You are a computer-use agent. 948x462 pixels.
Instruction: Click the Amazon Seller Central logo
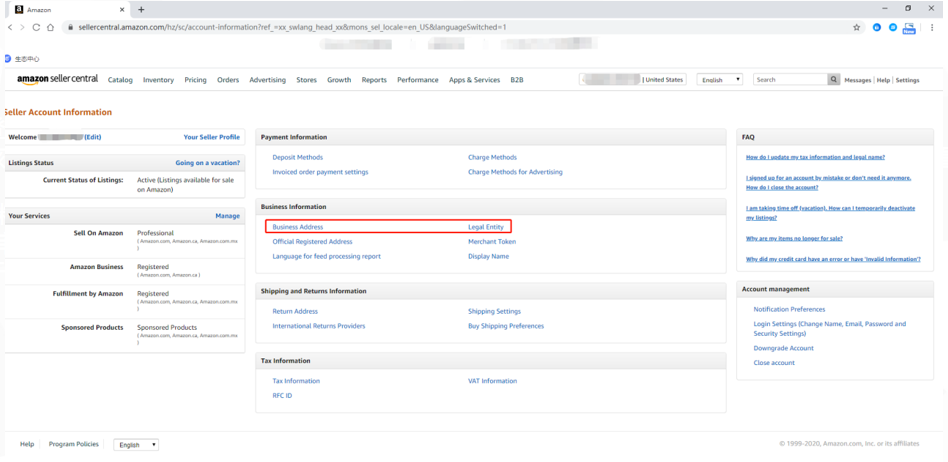point(57,79)
